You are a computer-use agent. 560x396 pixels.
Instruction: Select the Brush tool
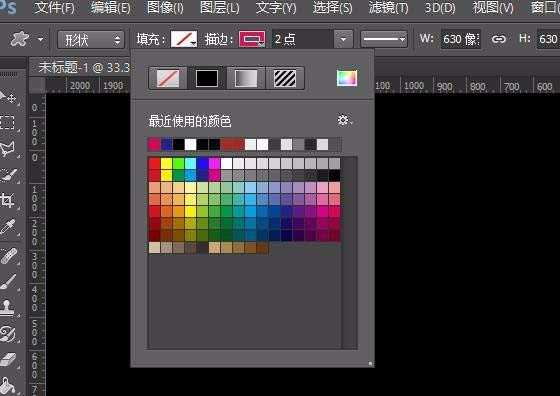[x=8, y=282]
